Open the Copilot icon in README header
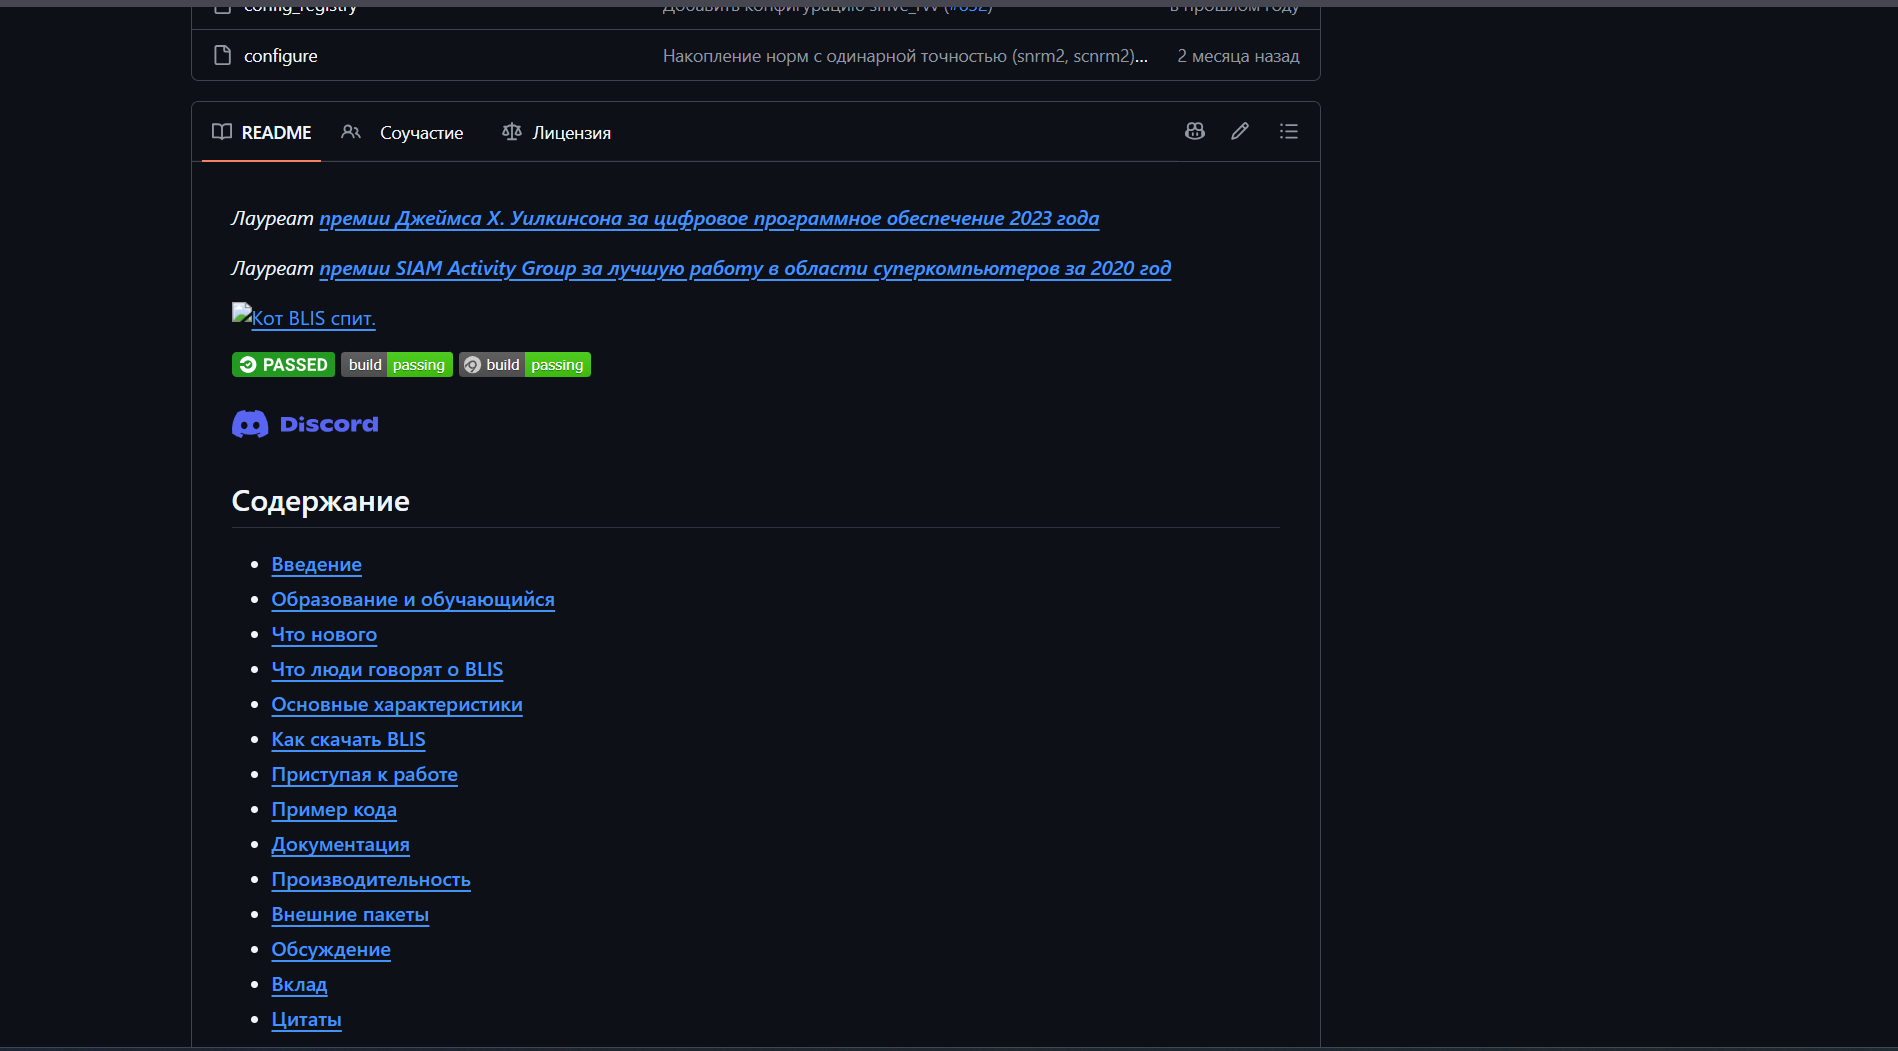The height and width of the screenshot is (1051, 1898). (1194, 131)
